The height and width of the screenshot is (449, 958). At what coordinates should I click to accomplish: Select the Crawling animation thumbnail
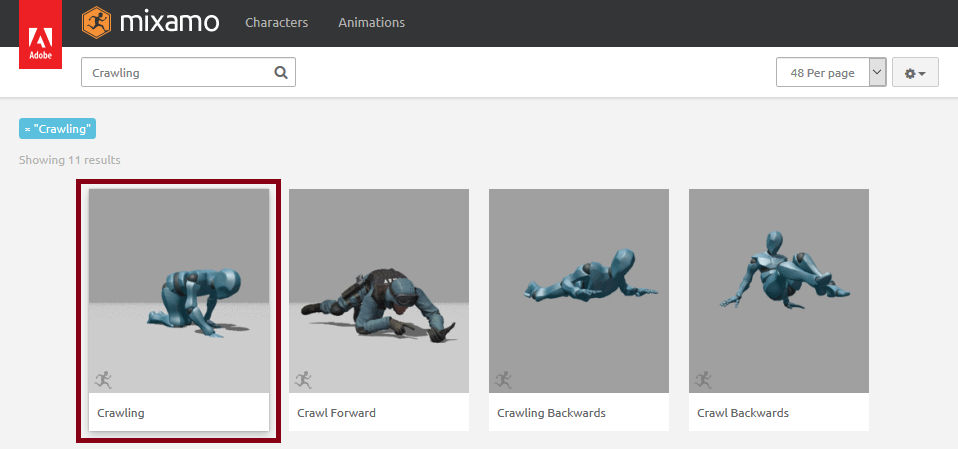(179, 290)
